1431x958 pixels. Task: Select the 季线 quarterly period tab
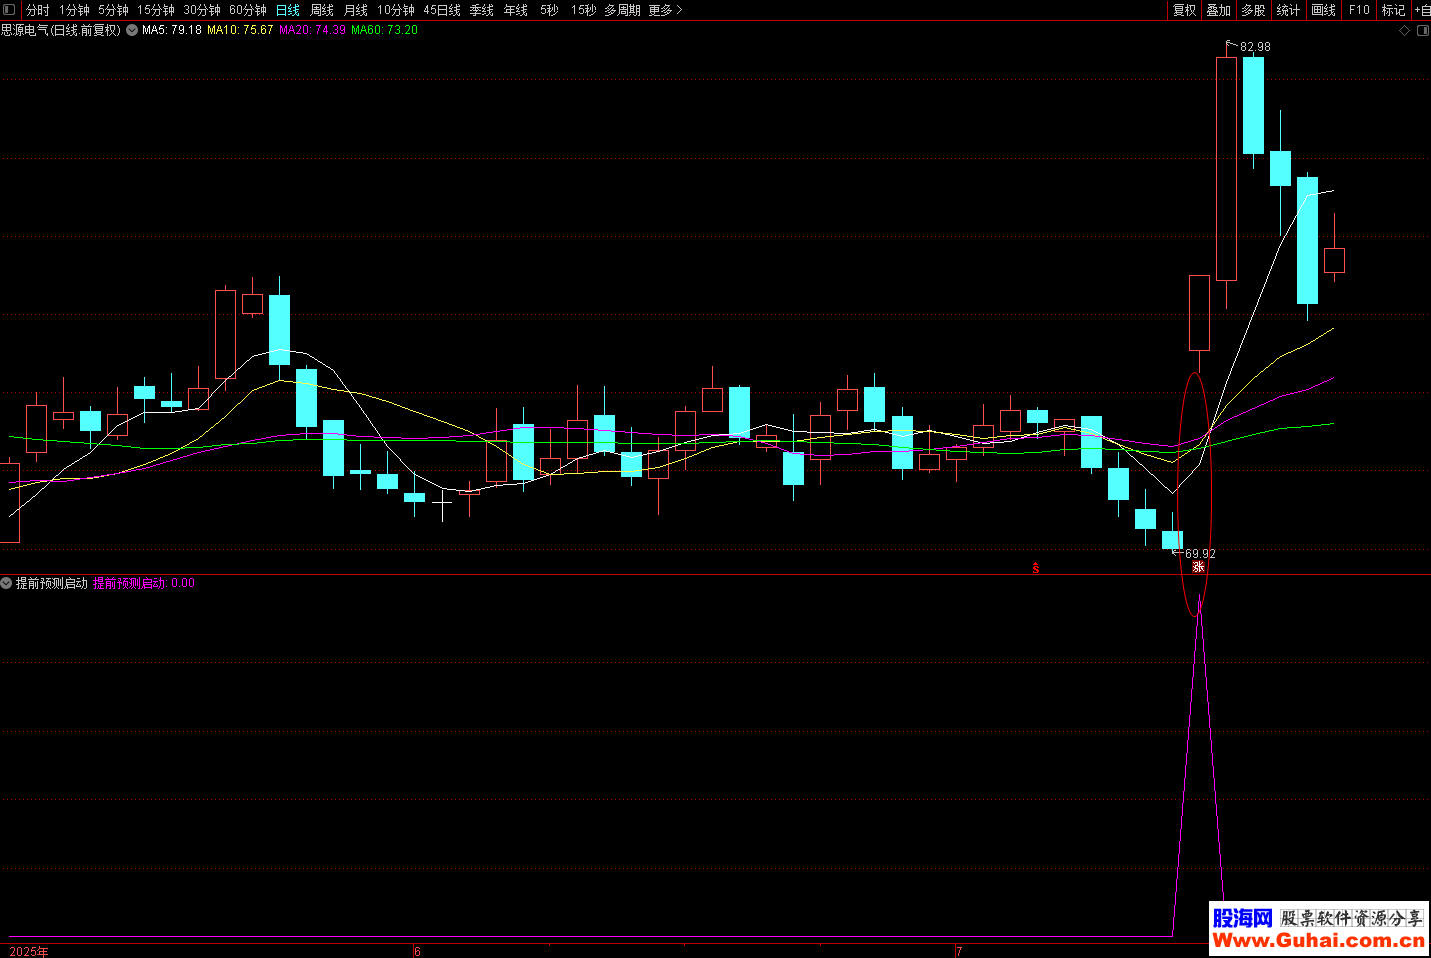click(x=482, y=10)
